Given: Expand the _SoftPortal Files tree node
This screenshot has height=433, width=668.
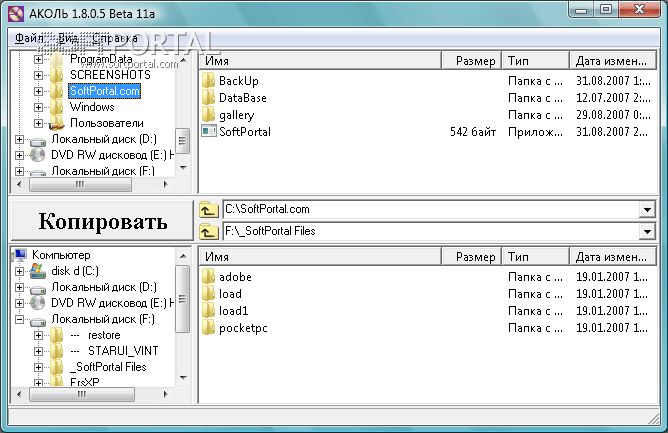Looking at the screenshot, I should coord(38,367).
